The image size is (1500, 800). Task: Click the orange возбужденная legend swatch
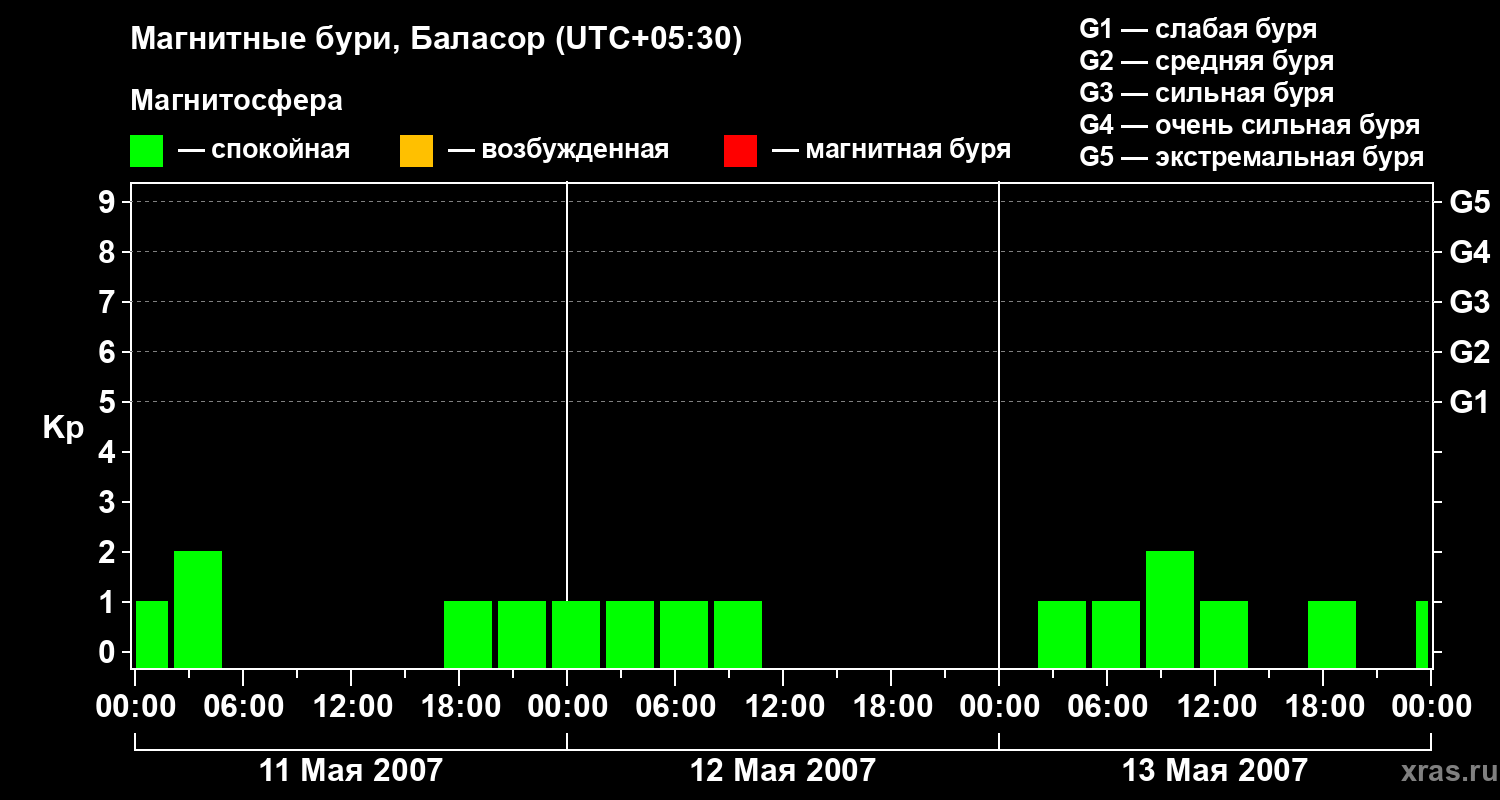[x=416, y=150]
